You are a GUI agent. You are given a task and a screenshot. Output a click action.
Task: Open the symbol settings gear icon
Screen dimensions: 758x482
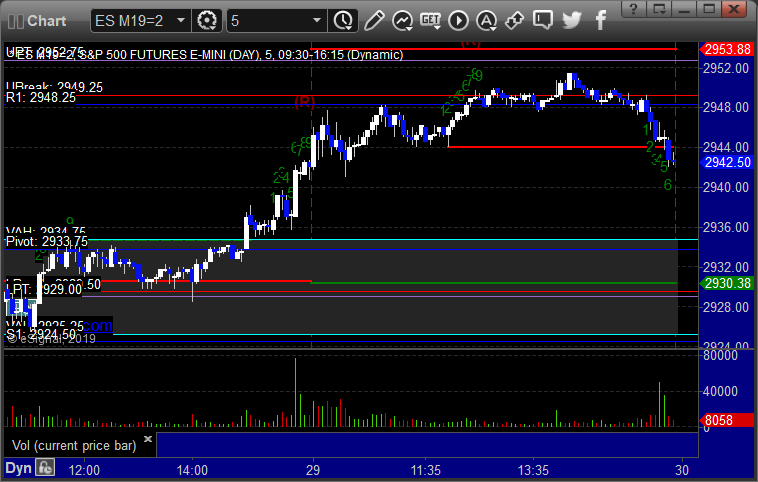(x=207, y=21)
